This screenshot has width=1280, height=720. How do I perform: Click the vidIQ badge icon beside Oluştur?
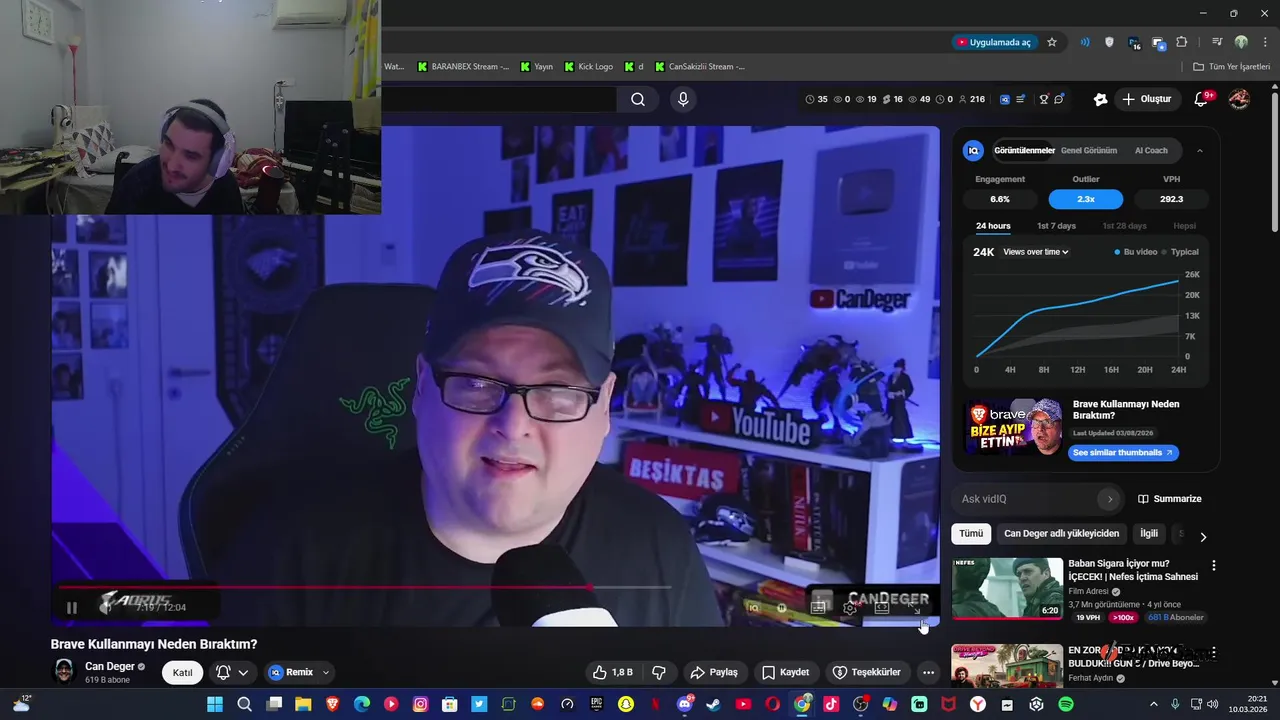1100,99
